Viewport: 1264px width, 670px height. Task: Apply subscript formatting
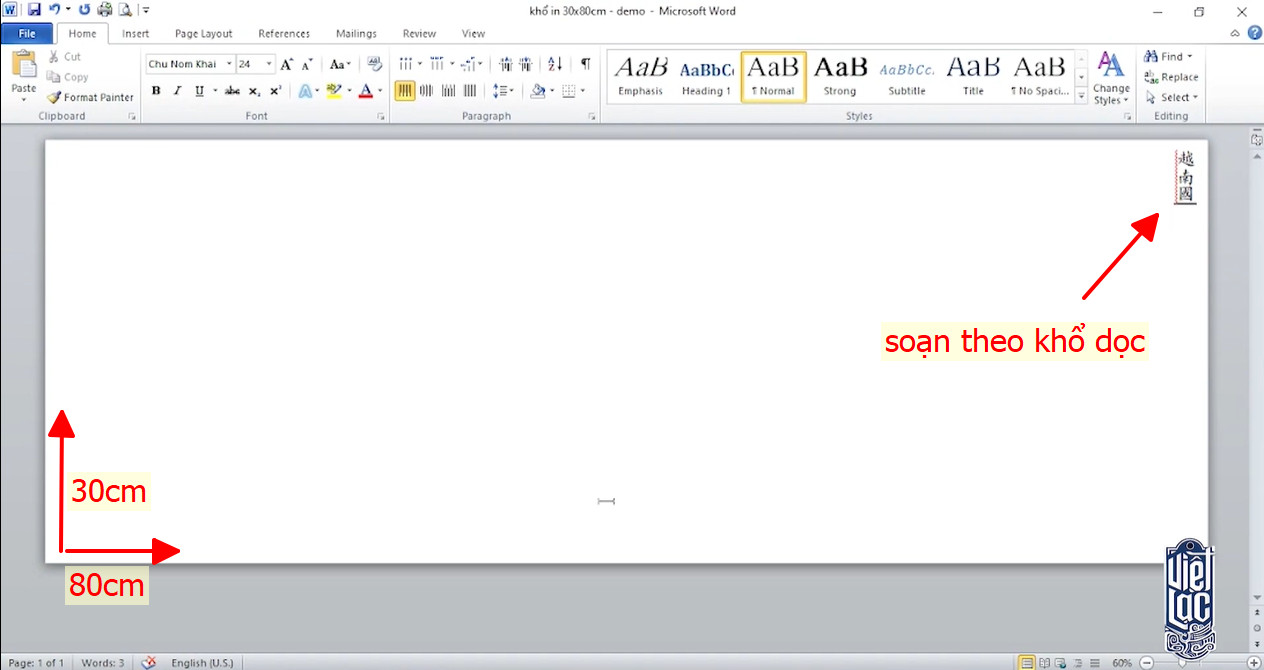click(255, 91)
